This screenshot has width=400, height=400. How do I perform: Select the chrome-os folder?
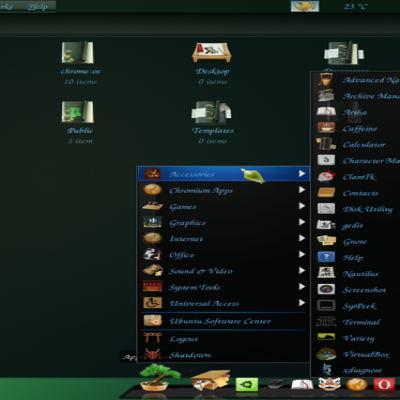pos(80,63)
